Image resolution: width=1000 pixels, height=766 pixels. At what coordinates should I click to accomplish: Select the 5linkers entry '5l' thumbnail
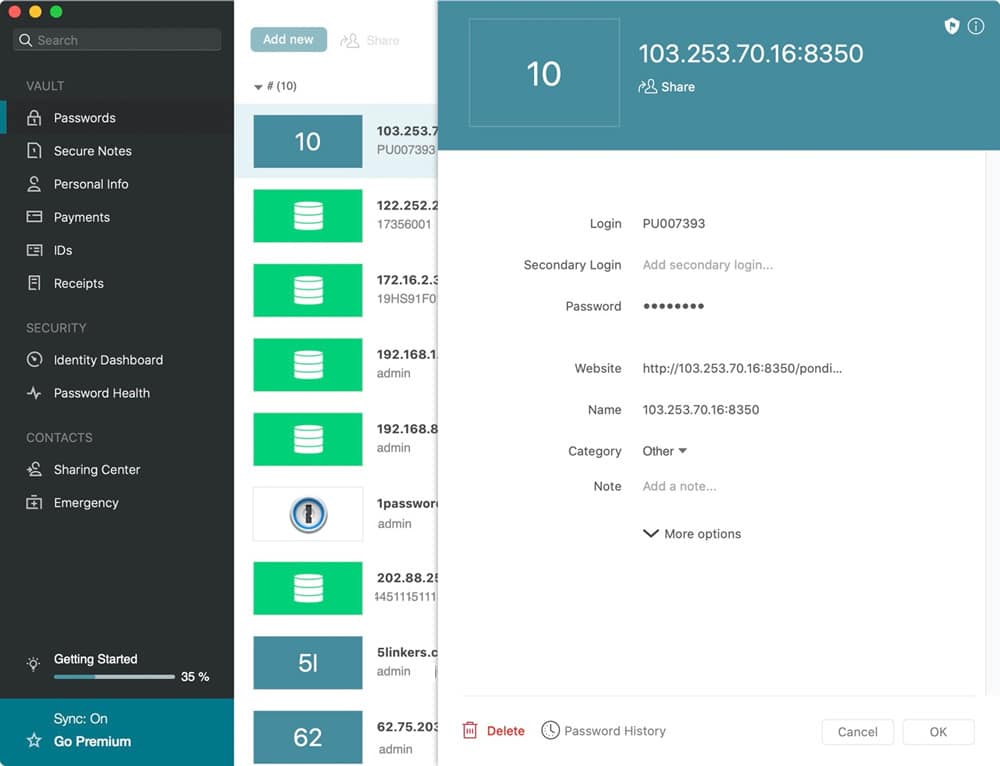[x=308, y=663]
